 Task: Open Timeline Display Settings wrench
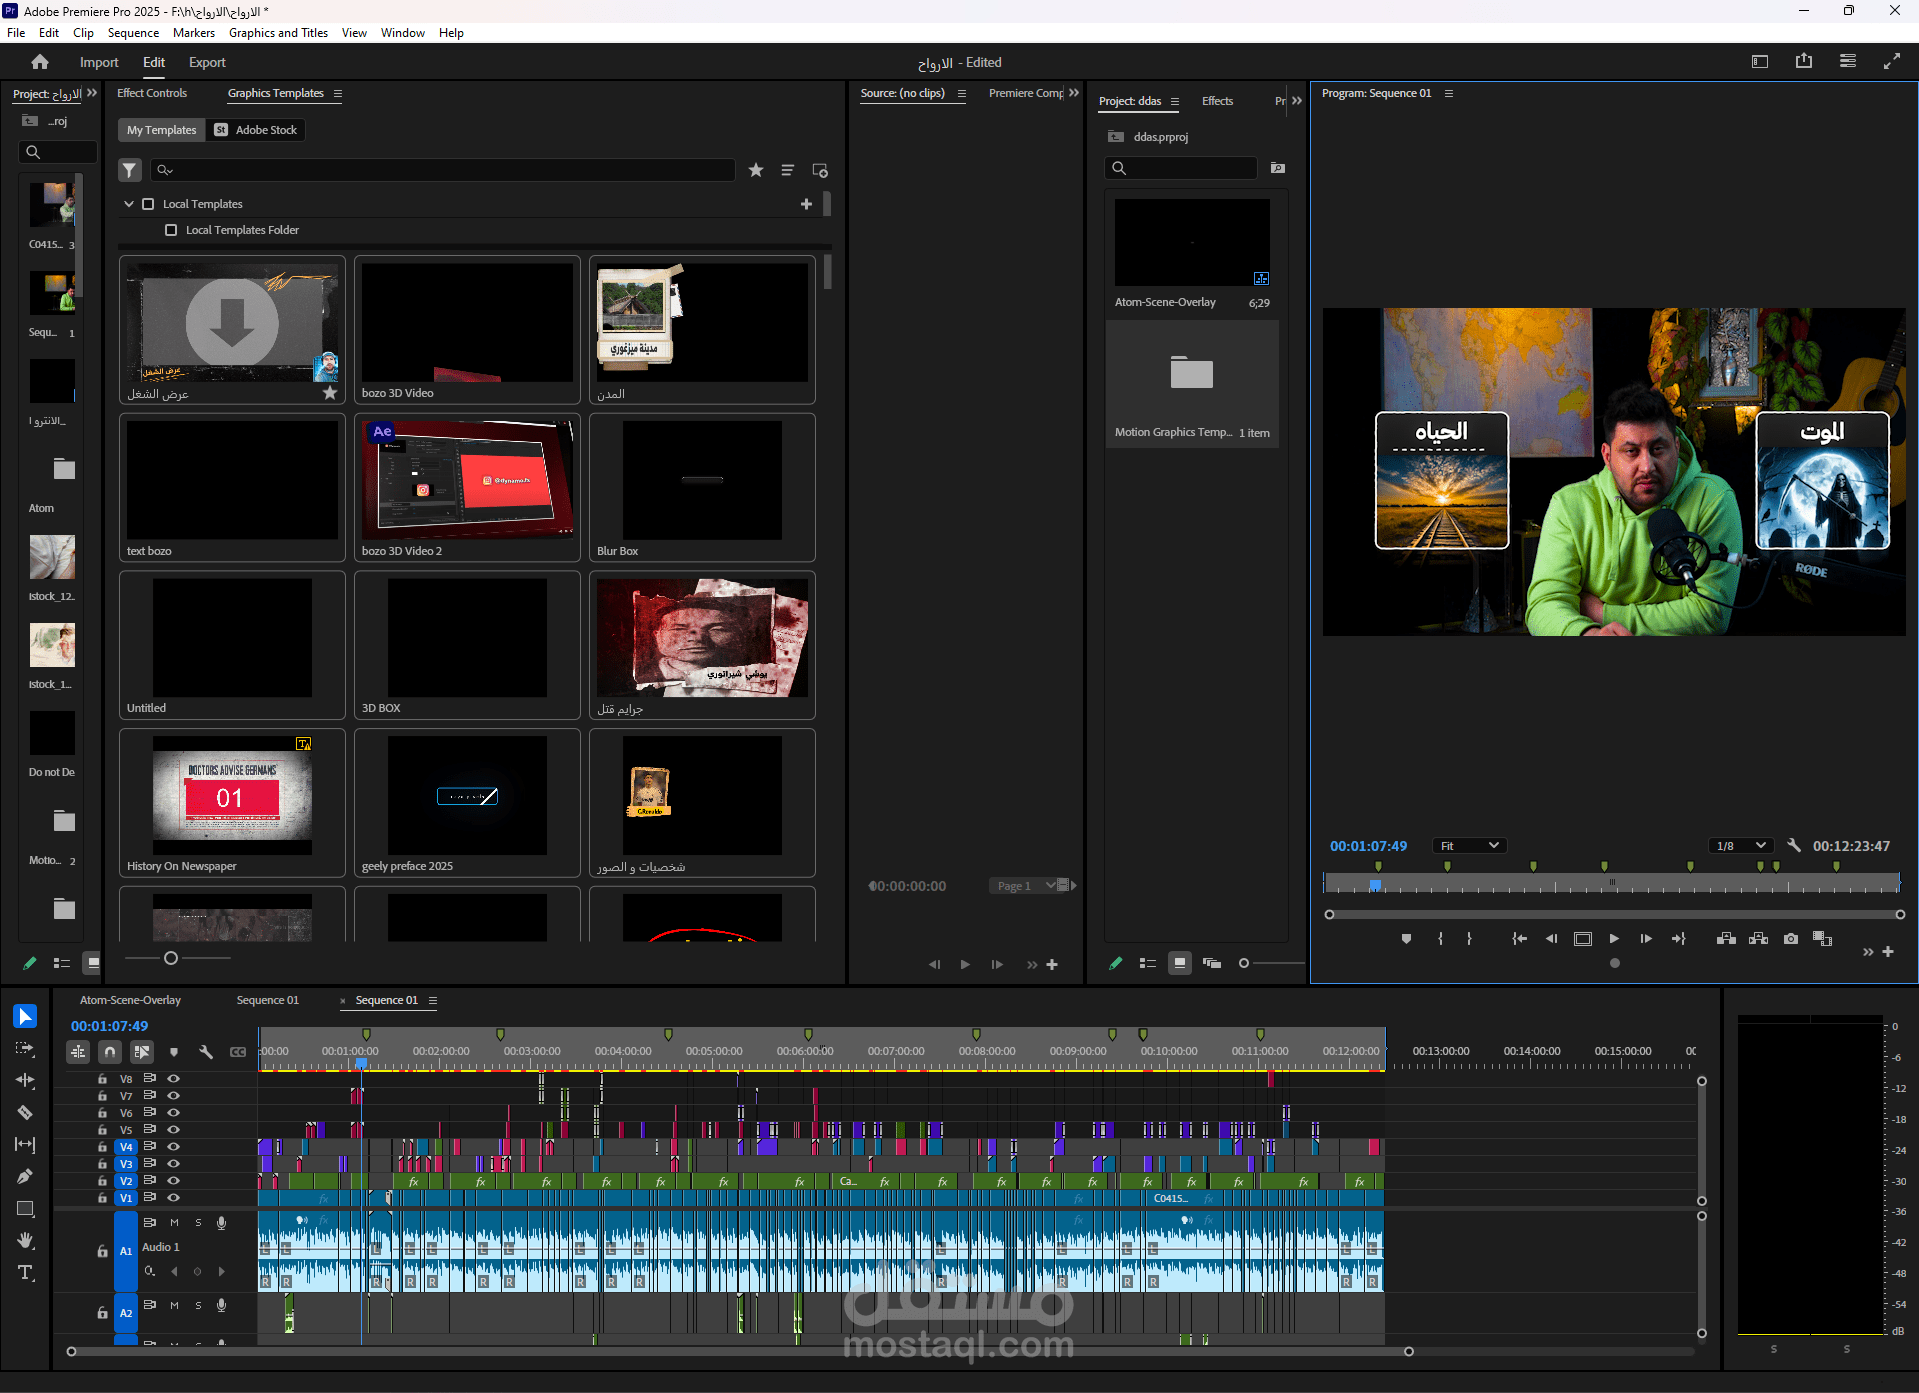(206, 1052)
